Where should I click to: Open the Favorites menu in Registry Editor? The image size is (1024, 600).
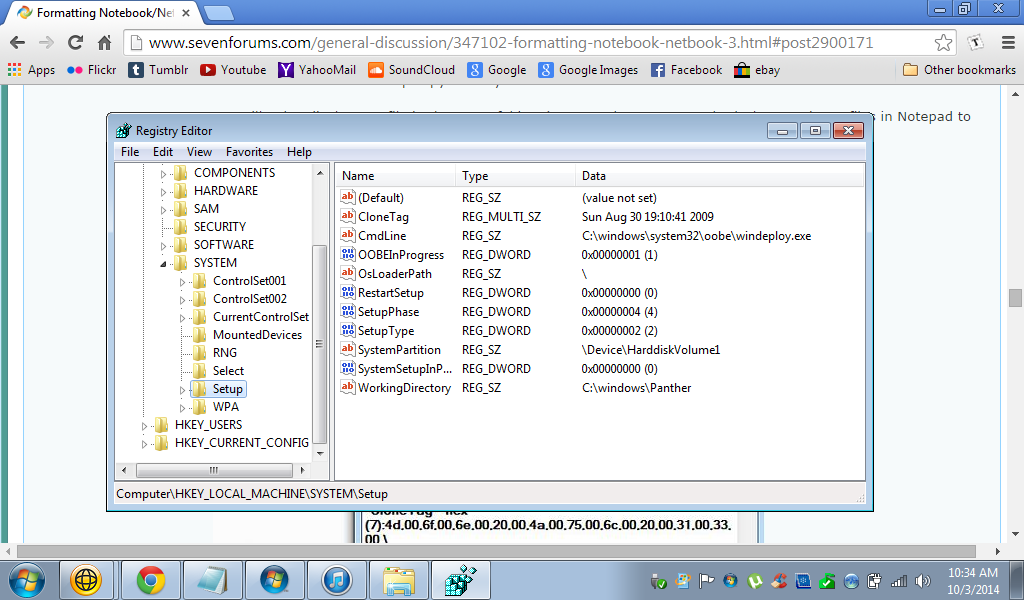tap(249, 151)
